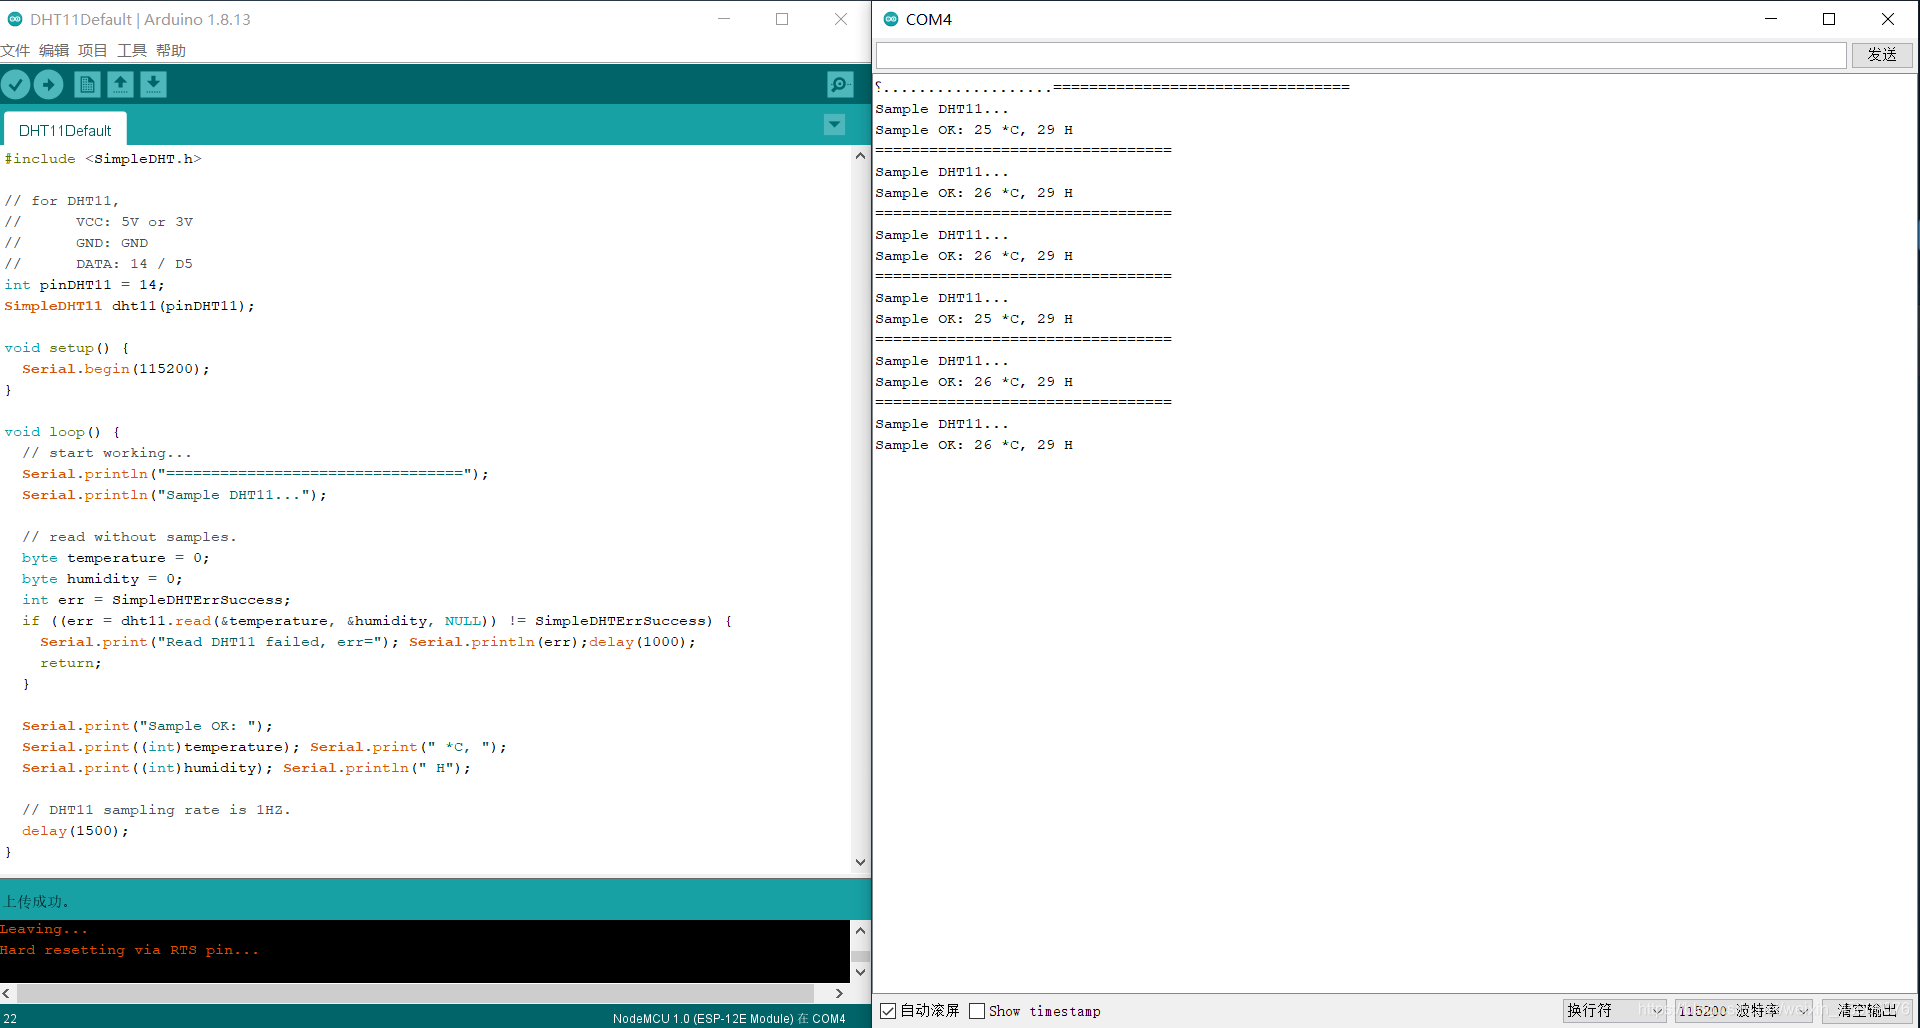Close the Arduino IDE window

click(841, 19)
